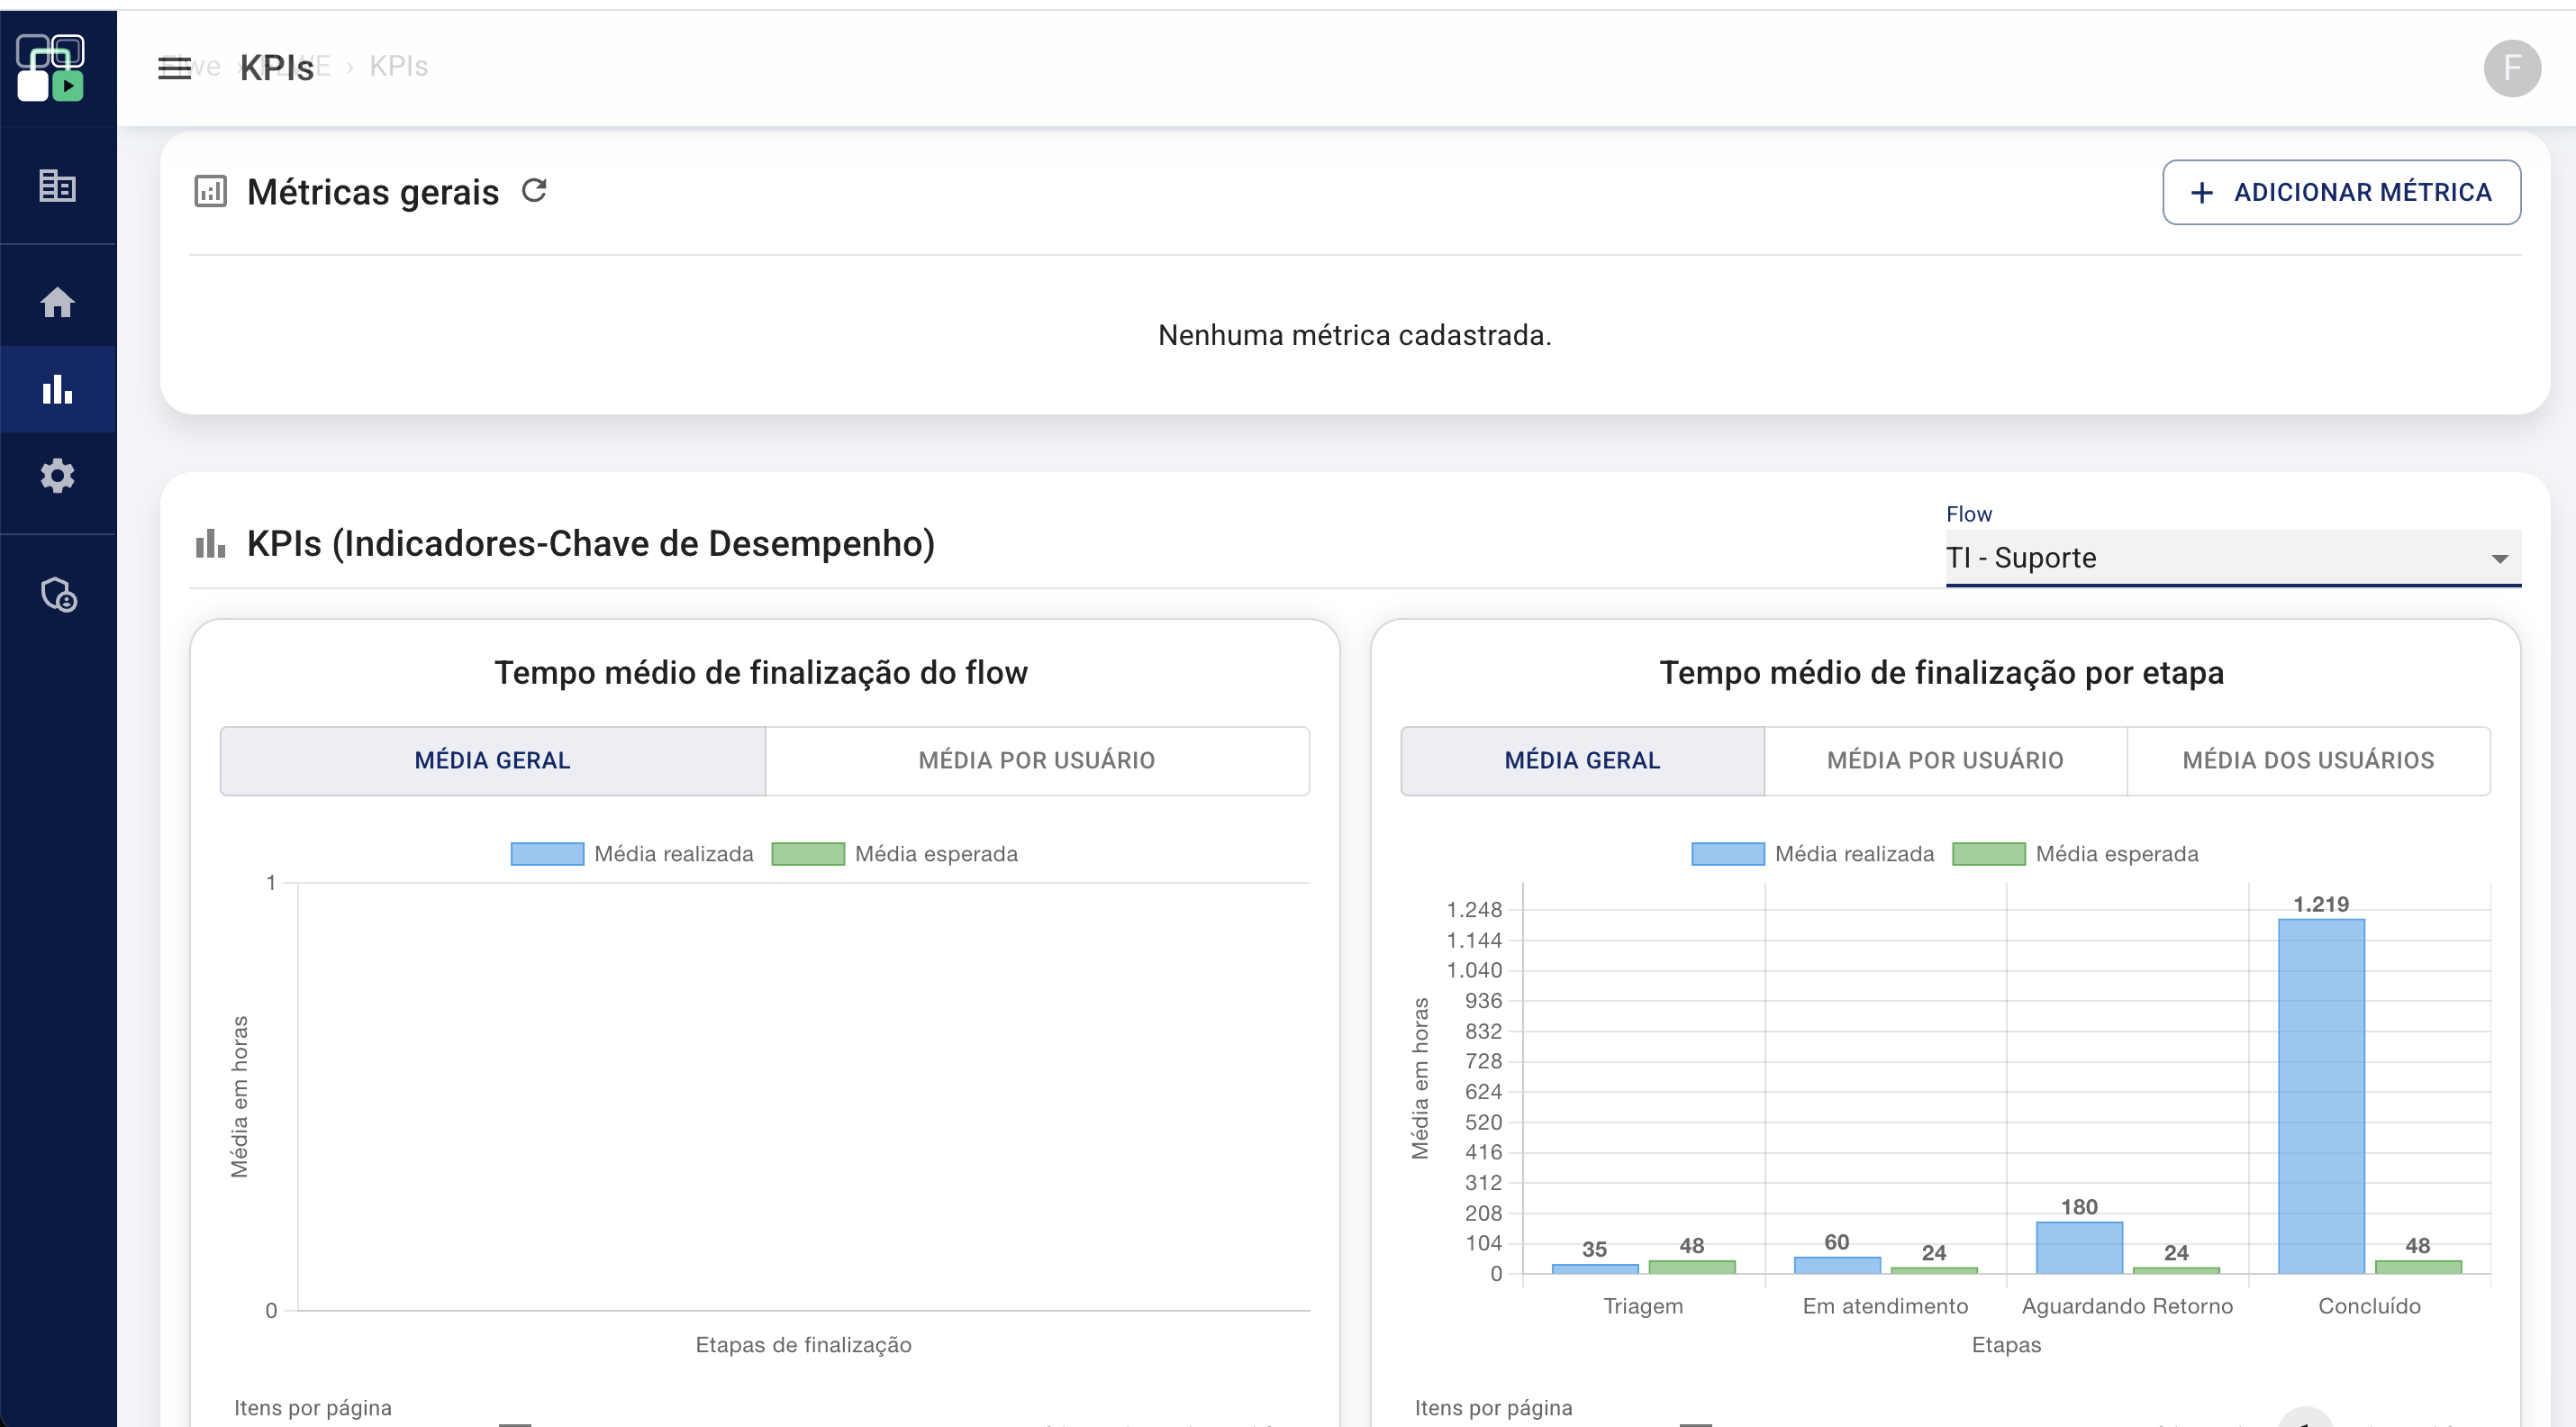2576x1427 pixels.
Task: Select MÉDIA GERAL tab in etapa chart
Action: [x=1582, y=760]
